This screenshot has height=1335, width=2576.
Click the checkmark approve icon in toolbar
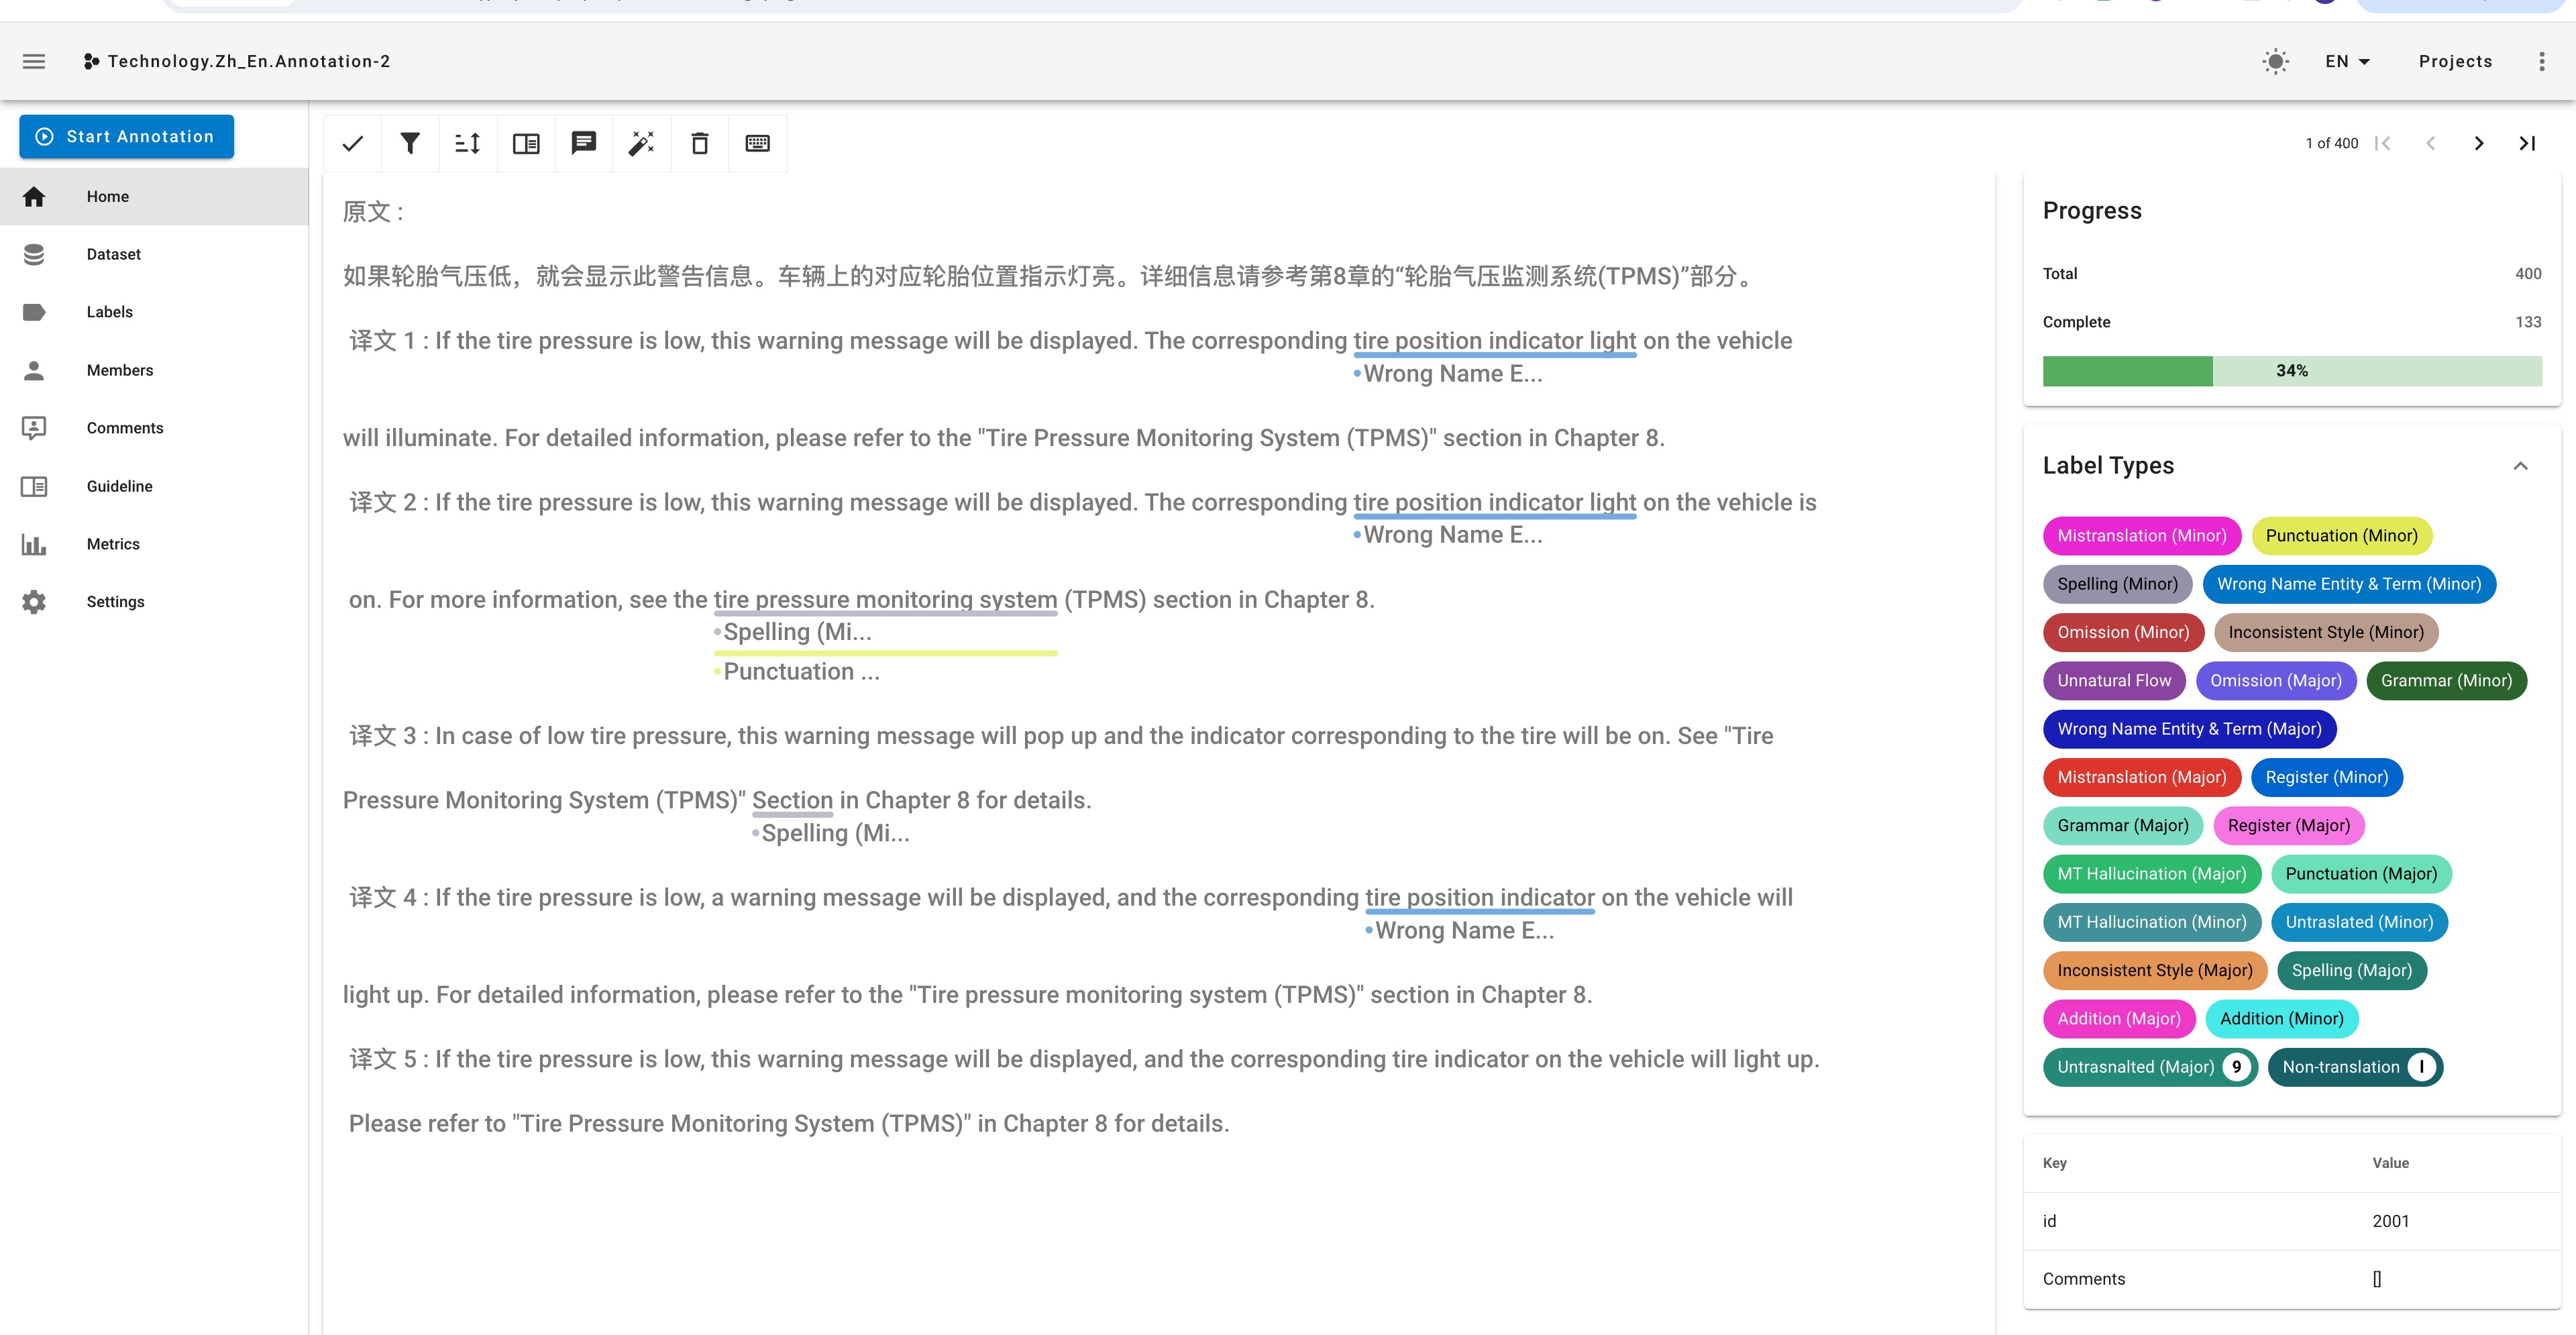(352, 144)
